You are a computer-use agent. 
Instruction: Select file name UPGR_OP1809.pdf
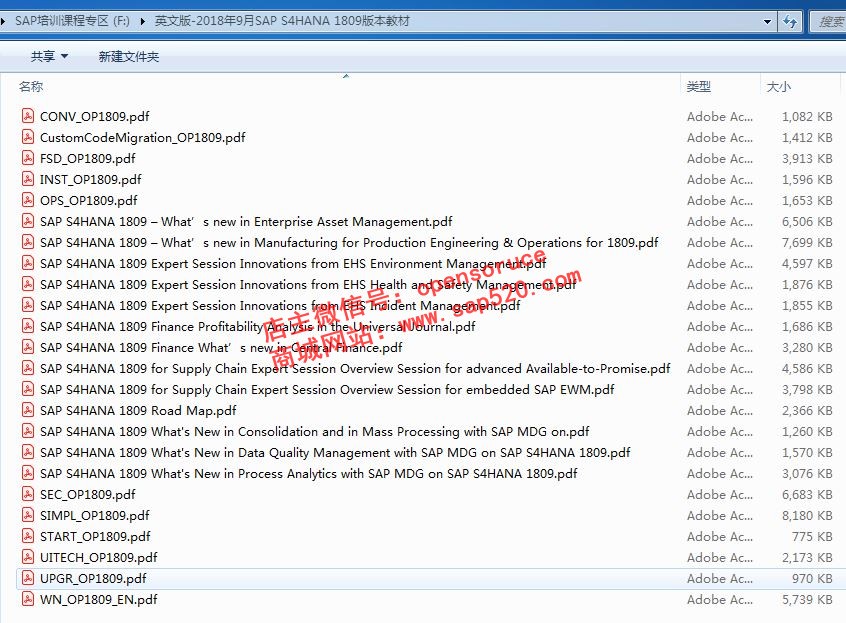point(93,579)
